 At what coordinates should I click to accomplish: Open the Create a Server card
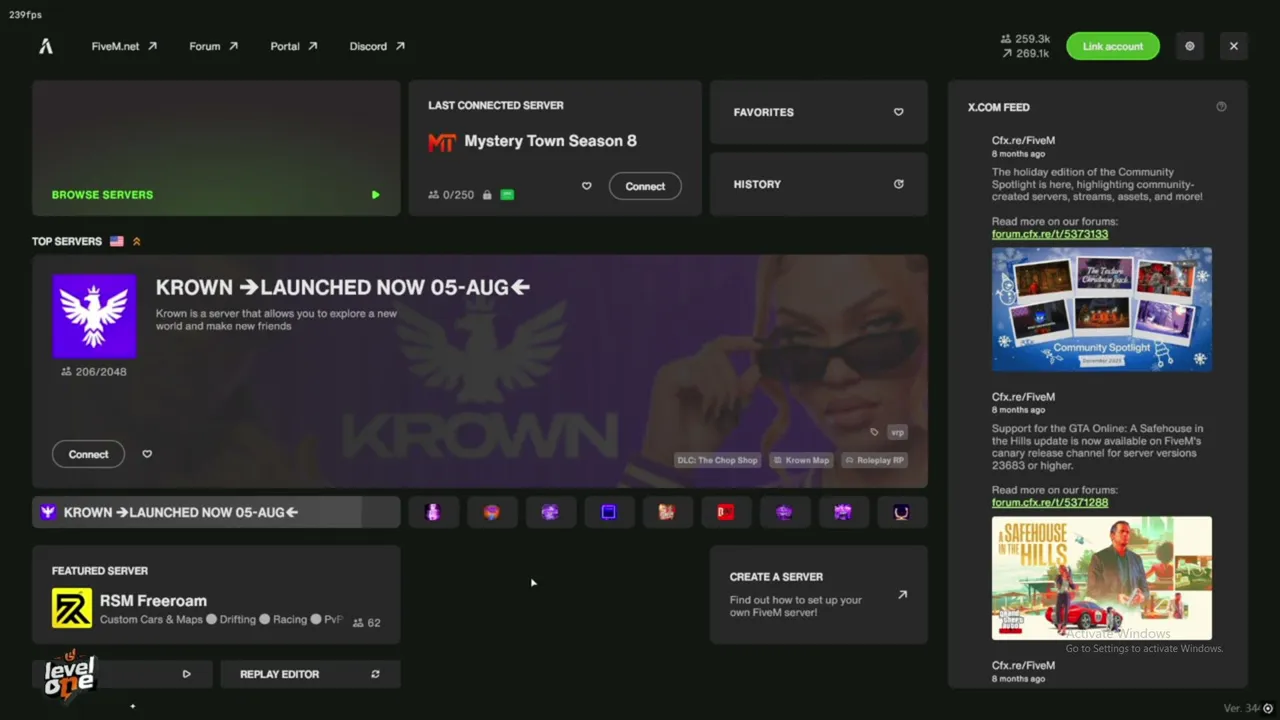819,594
